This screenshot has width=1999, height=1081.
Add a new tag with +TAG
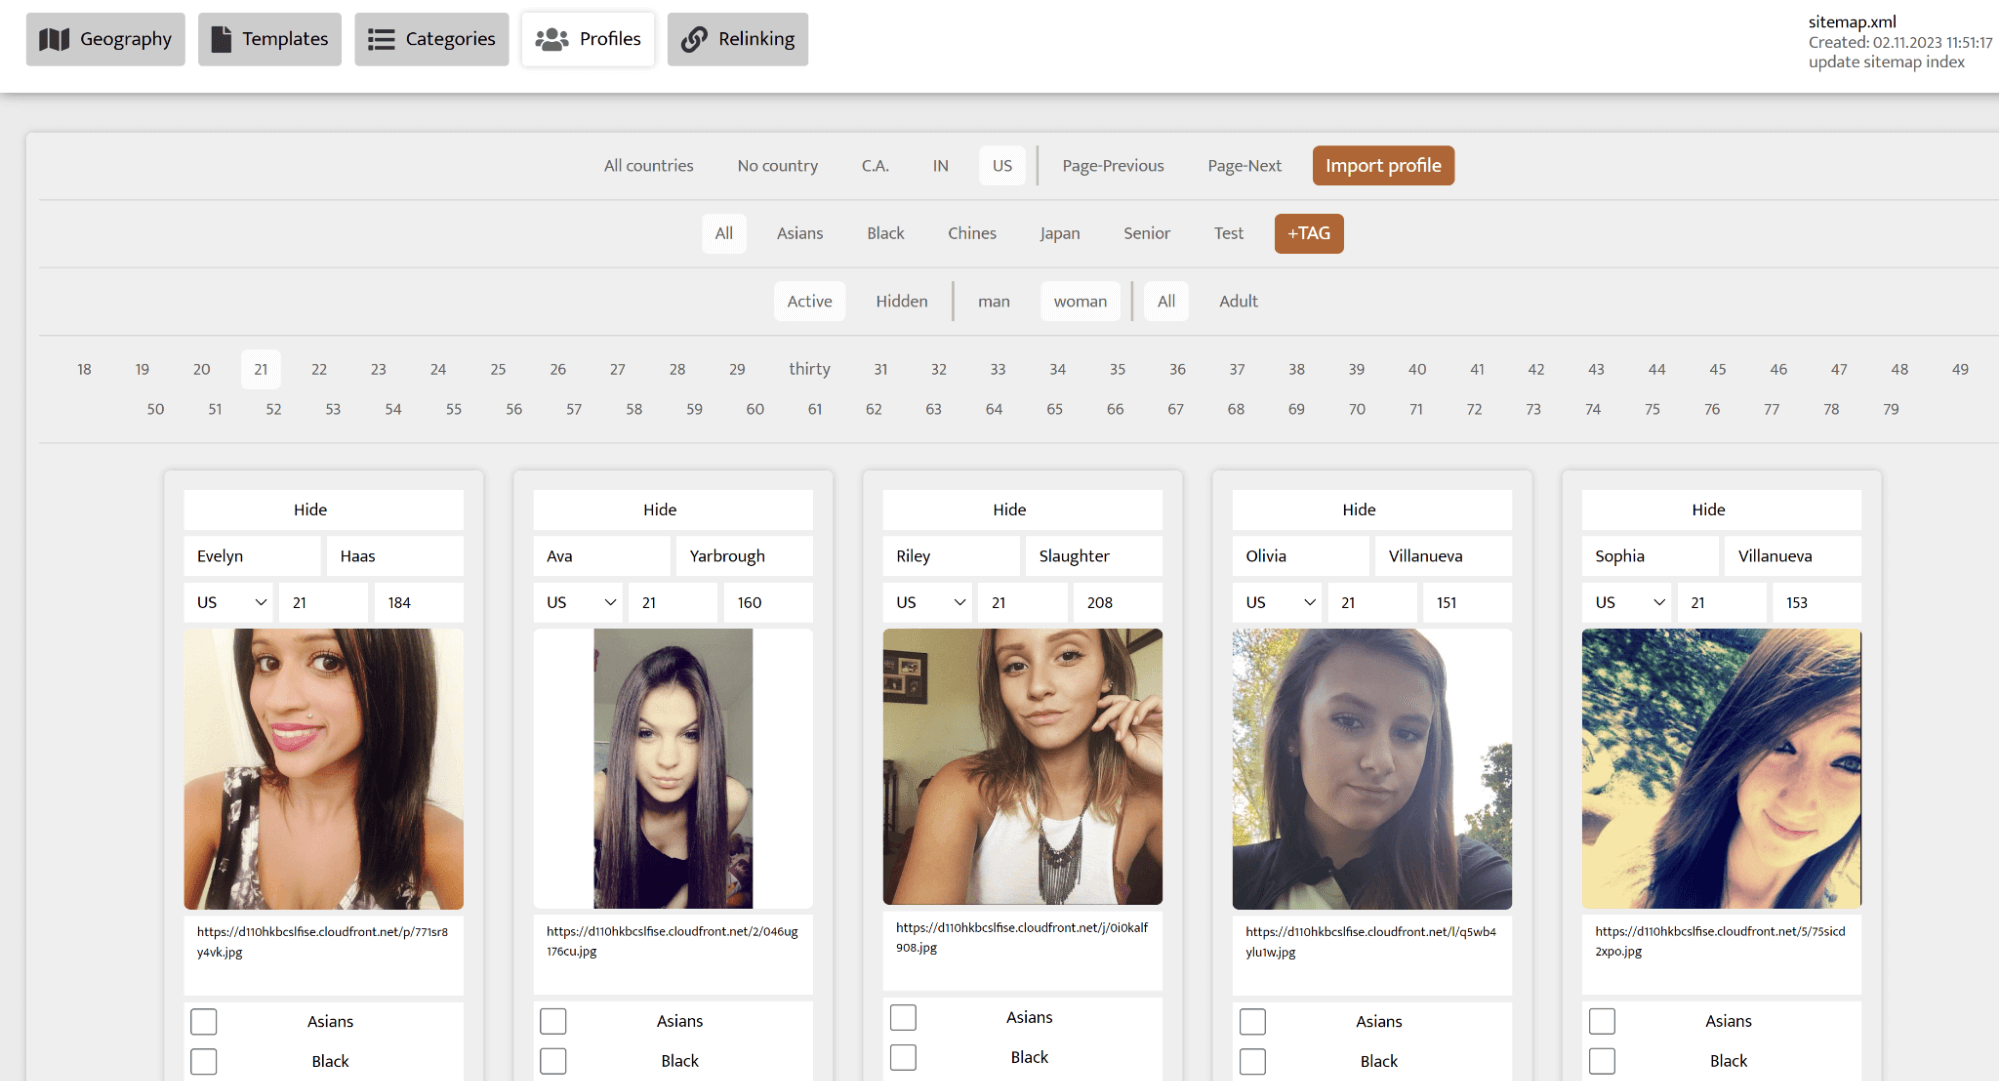click(x=1308, y=234)
